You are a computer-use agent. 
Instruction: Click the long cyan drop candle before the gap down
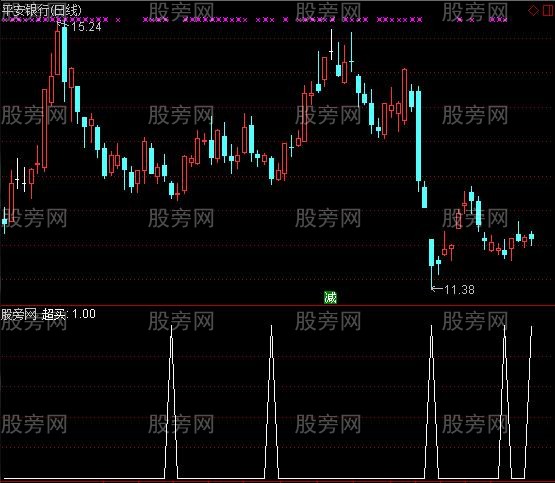pyautogui.click(x=419, y=138)
